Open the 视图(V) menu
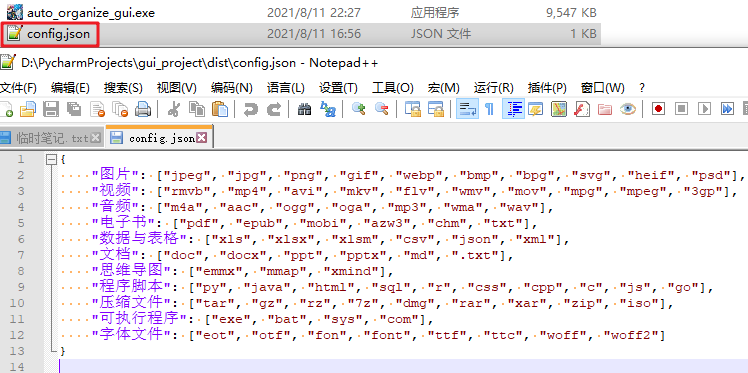Screen dimensions: 748x373 point(177,88)
